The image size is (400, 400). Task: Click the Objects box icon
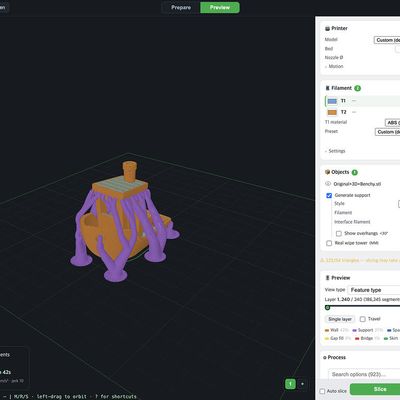327,172
